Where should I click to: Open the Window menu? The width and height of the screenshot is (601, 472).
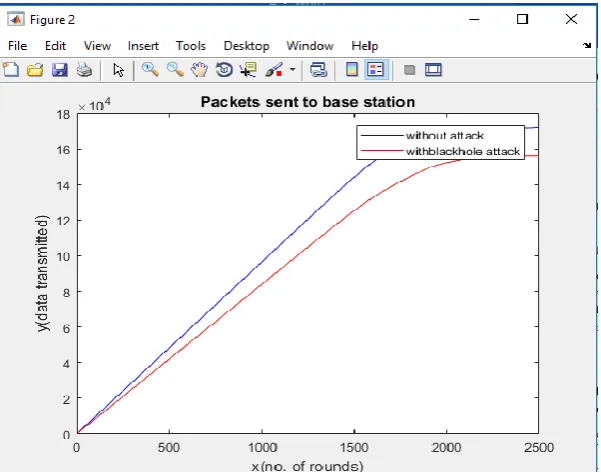click(x=310, y=46)
